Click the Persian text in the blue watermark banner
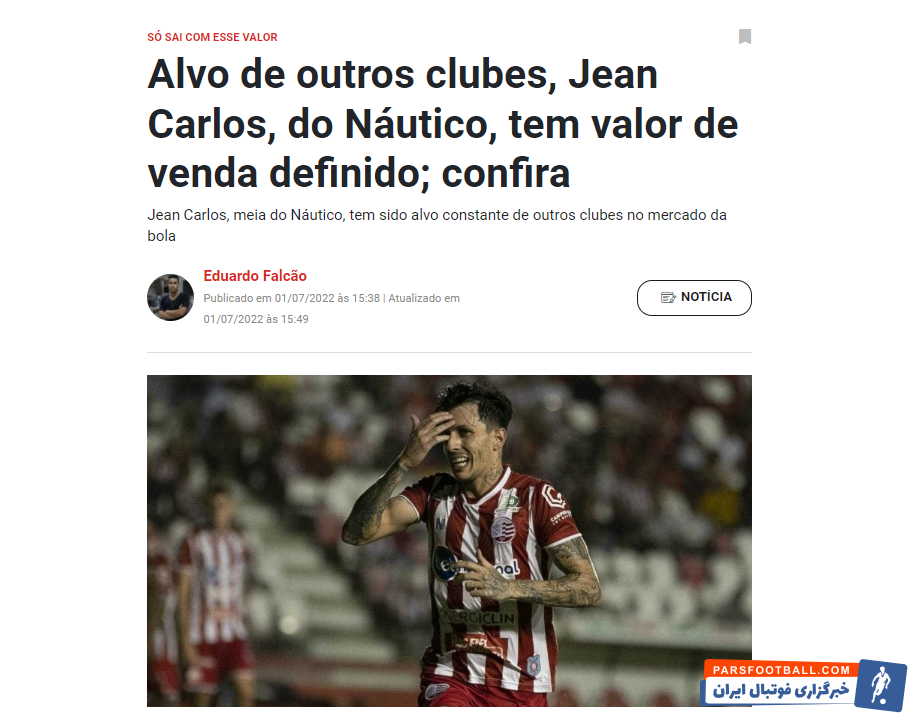This screenshot has height=713, width=908. tap(780, 690)
